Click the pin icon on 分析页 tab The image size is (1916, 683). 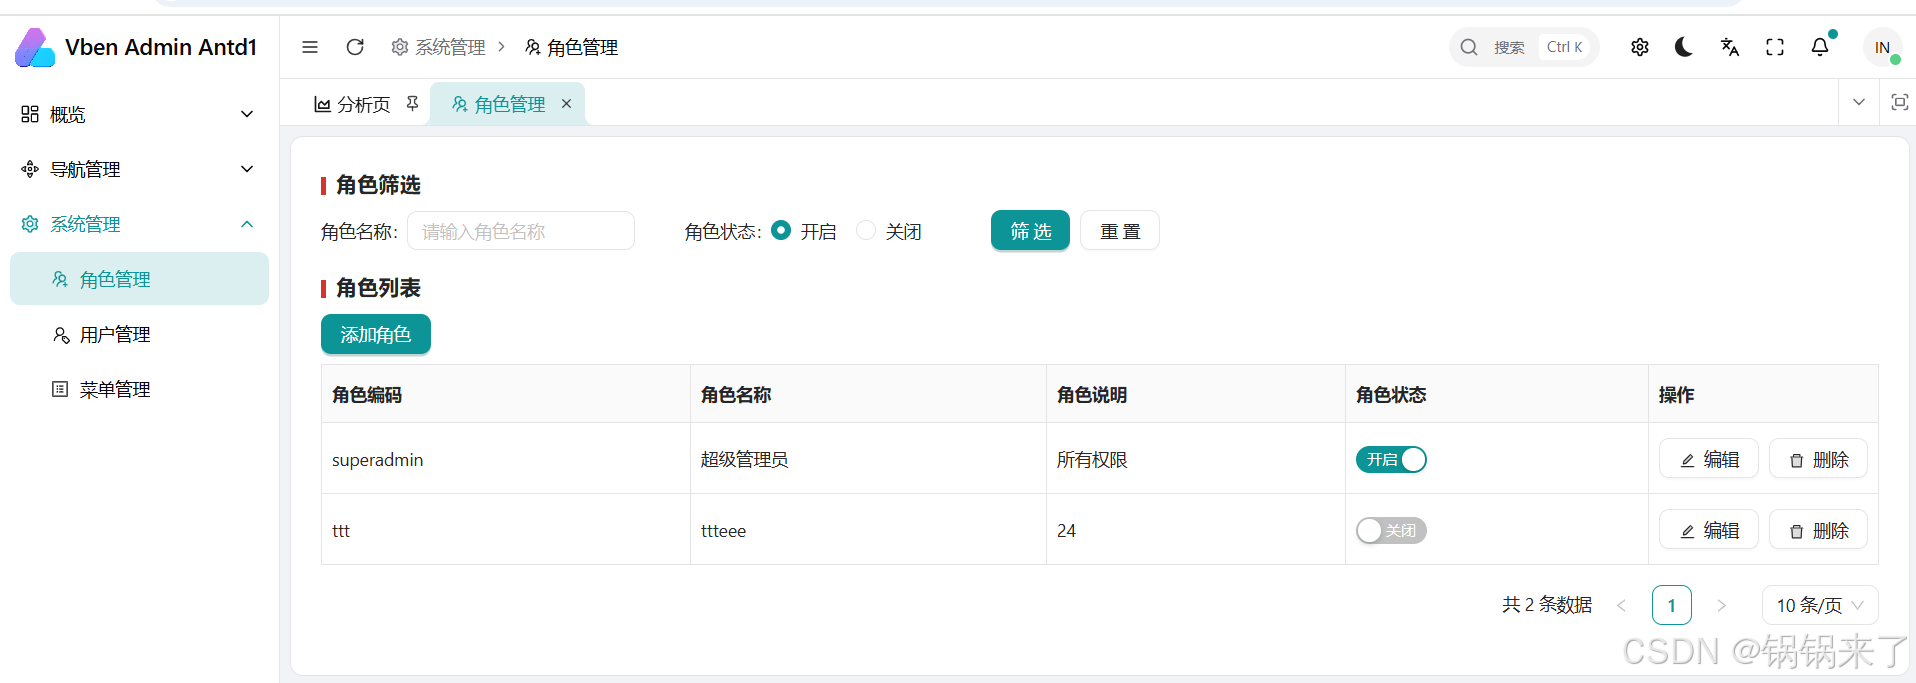pyautogui.click(x=412, y=104)
